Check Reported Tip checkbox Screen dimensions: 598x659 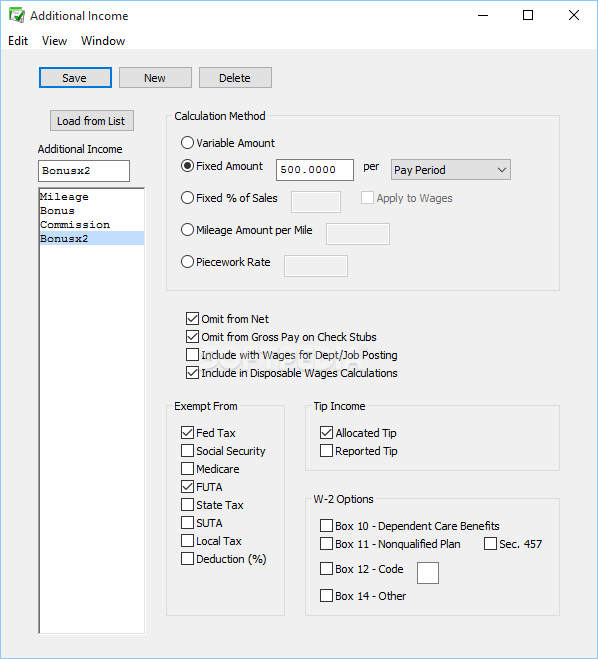tap(327, 451)
